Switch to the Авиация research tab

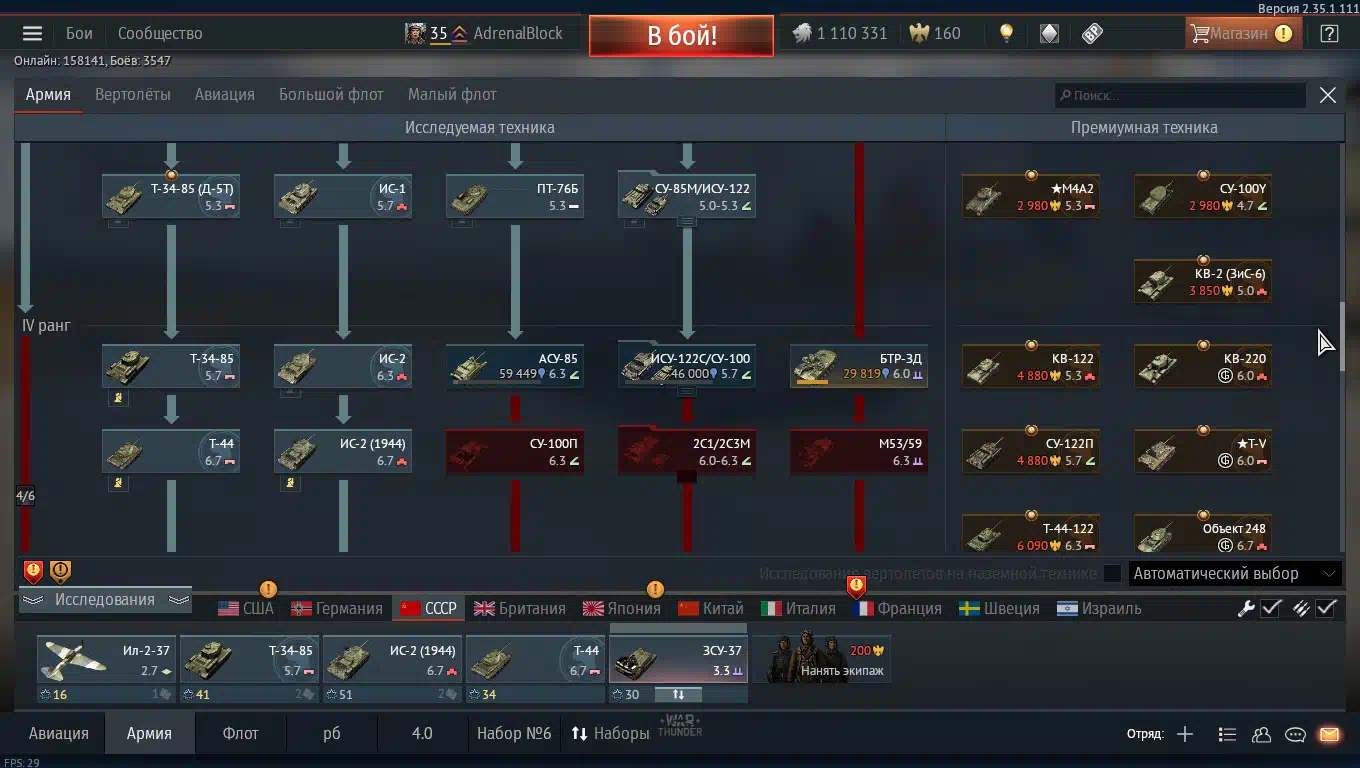(225, 95)
